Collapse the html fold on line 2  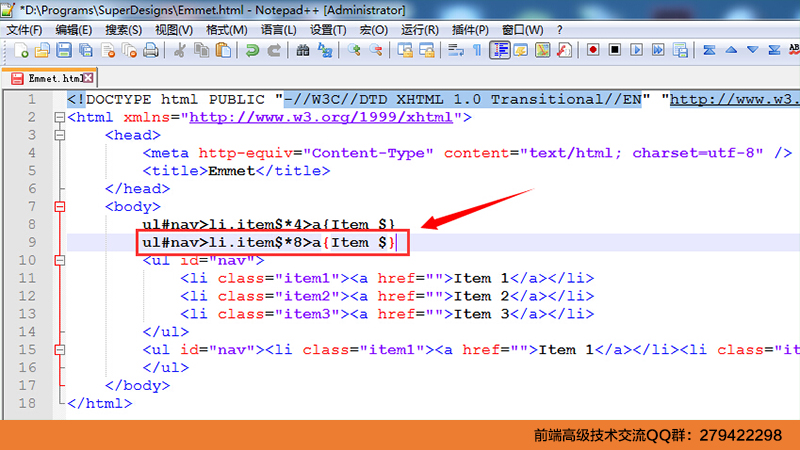60,117
